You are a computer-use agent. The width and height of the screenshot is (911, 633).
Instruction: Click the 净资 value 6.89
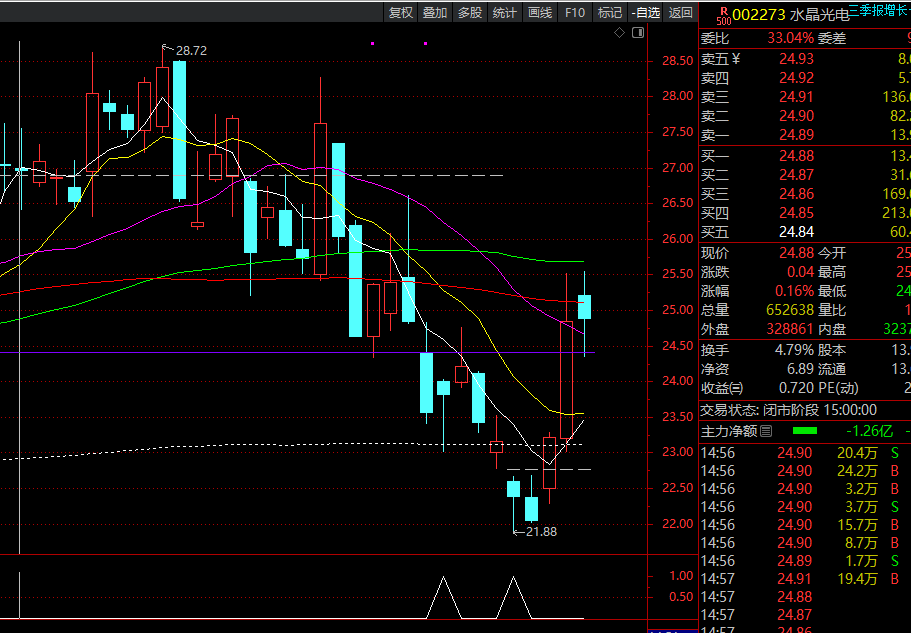coord(801,369)
